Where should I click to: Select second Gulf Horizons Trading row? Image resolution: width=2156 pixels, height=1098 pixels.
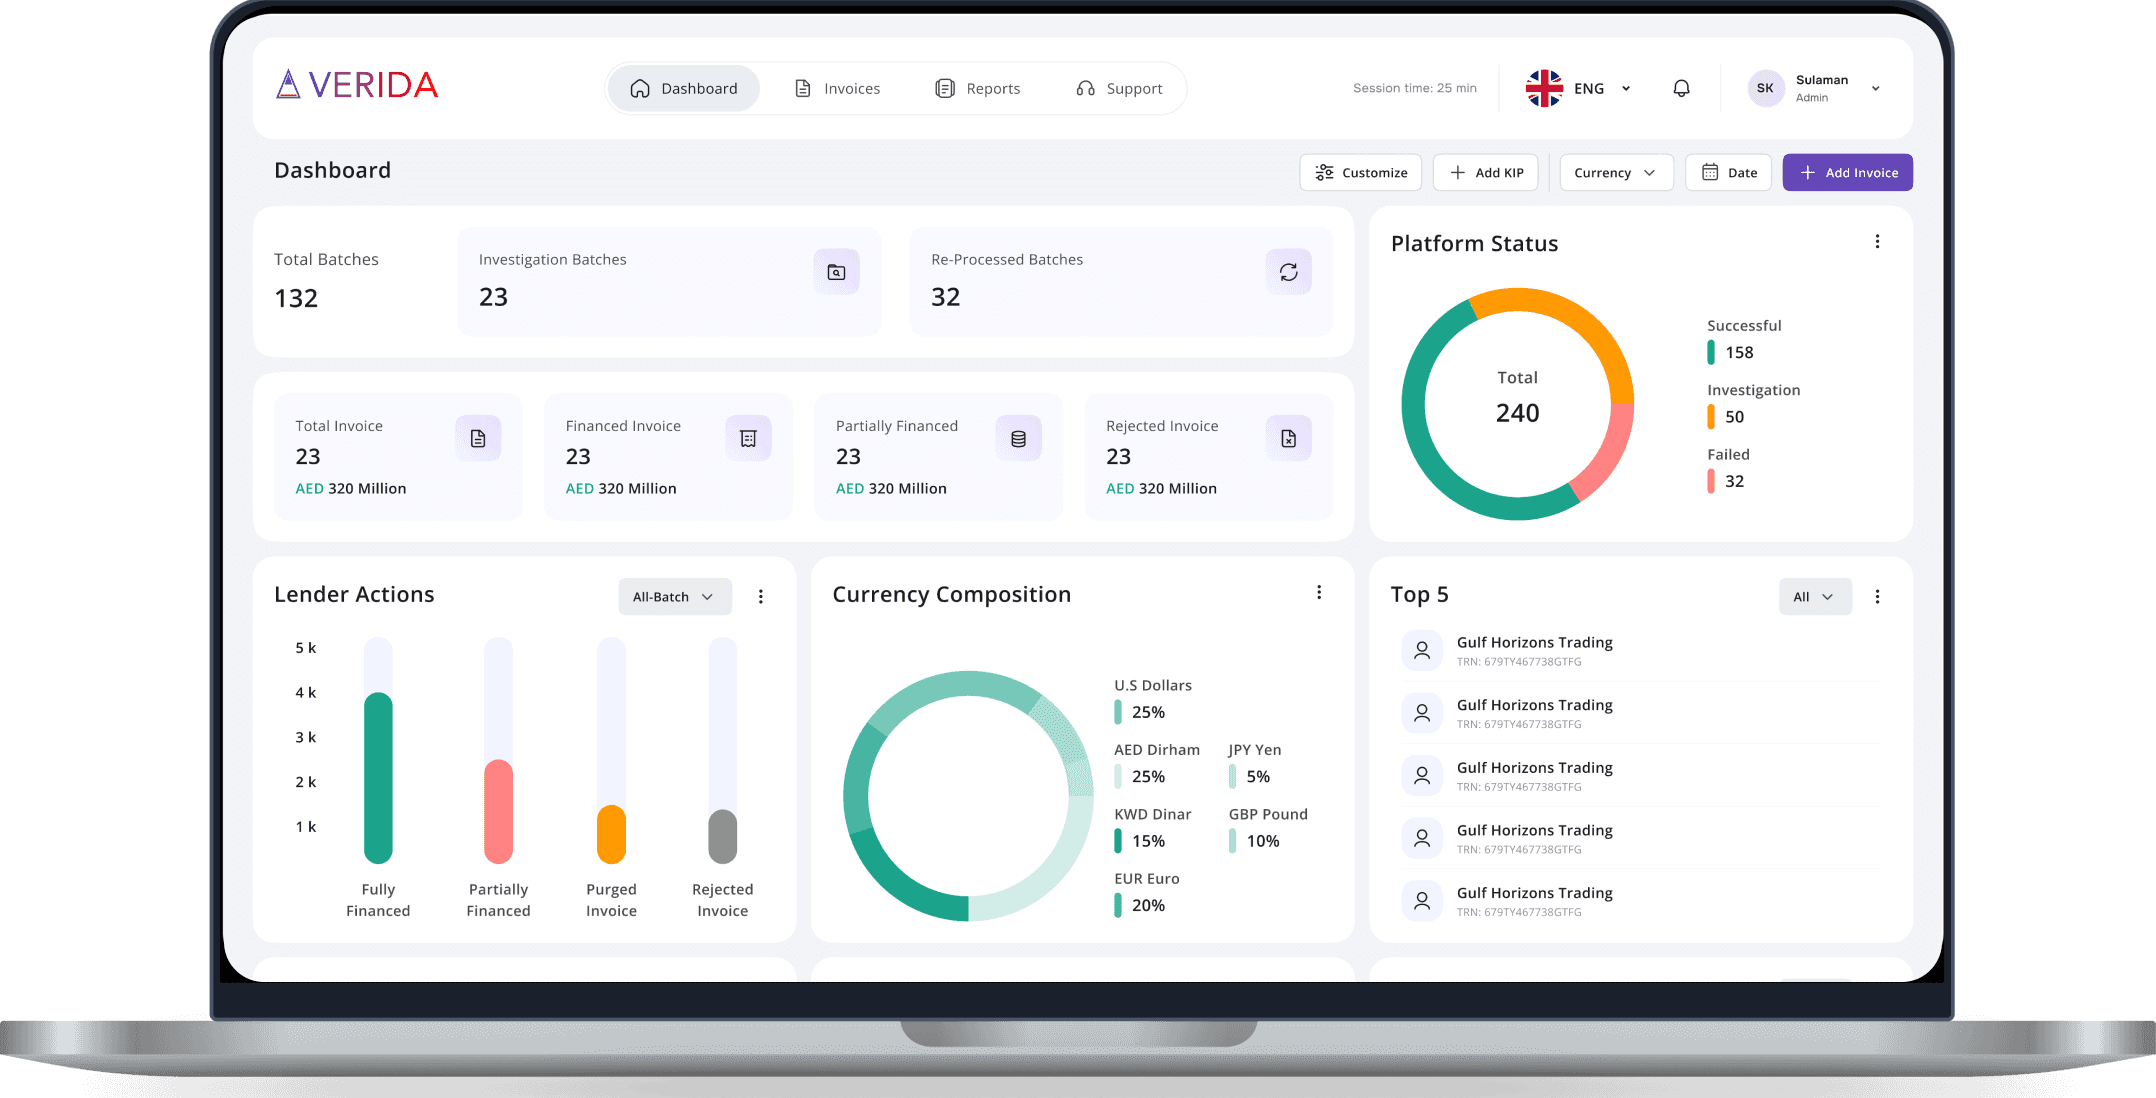tap(1640, 713)
